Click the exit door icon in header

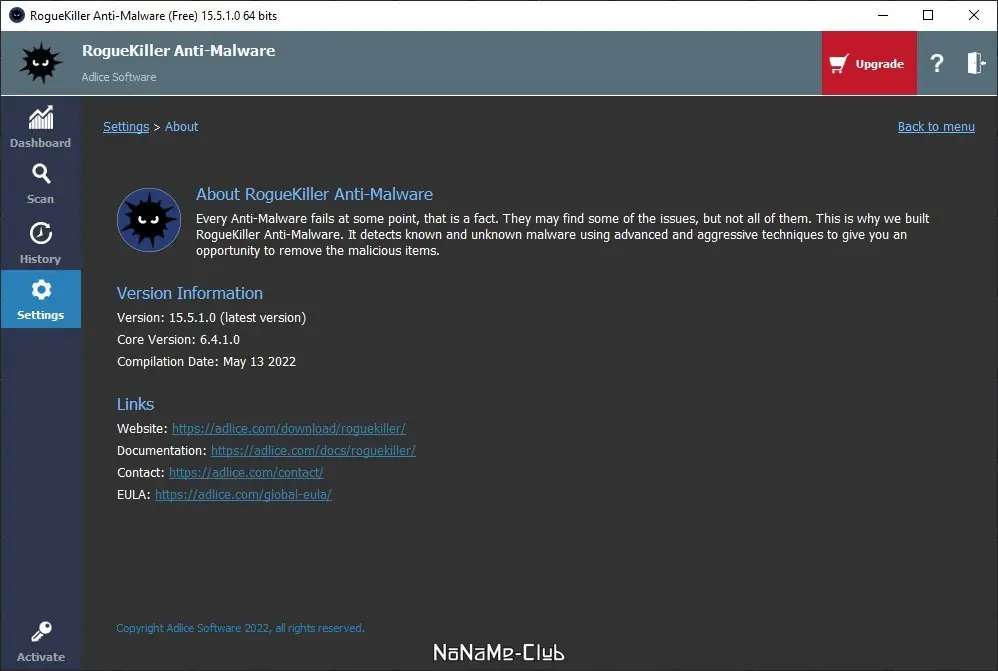[x=976, y=63]
